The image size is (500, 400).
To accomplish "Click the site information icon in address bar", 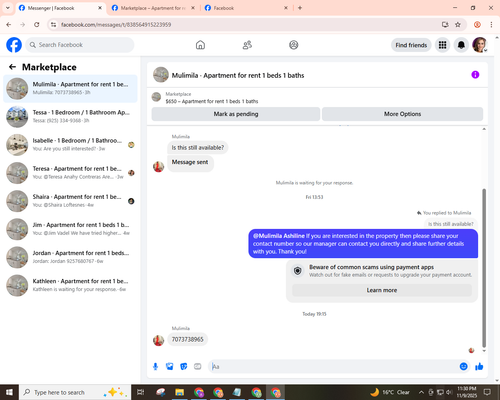I will [x=53, y=24].
